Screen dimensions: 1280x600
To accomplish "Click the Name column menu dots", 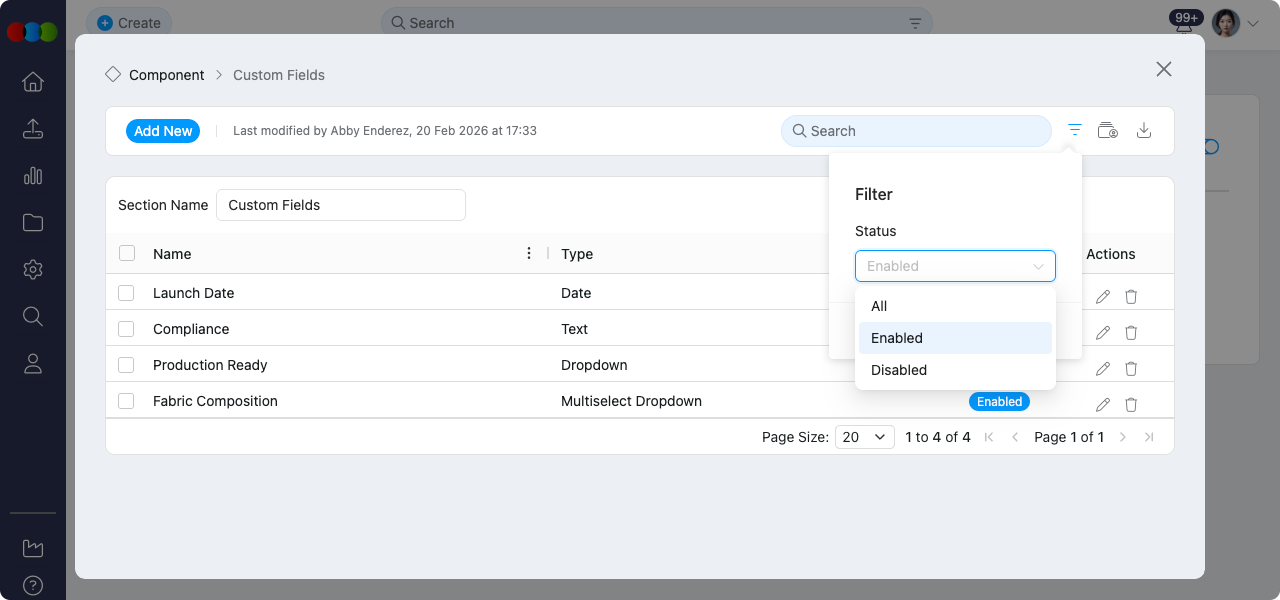I will point(529,254).
